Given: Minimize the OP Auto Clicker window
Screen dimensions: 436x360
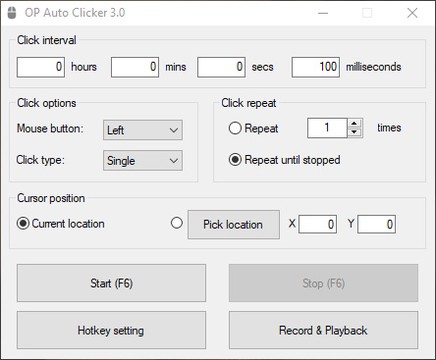Looking at the screenshot, I should coord(323,13).
